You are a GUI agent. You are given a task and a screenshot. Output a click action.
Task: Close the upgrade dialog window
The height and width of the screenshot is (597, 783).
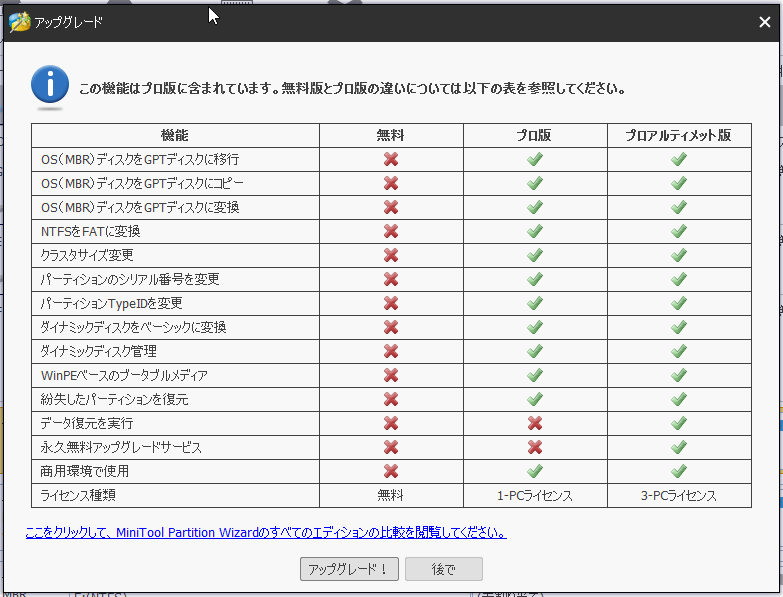[765, 22]
